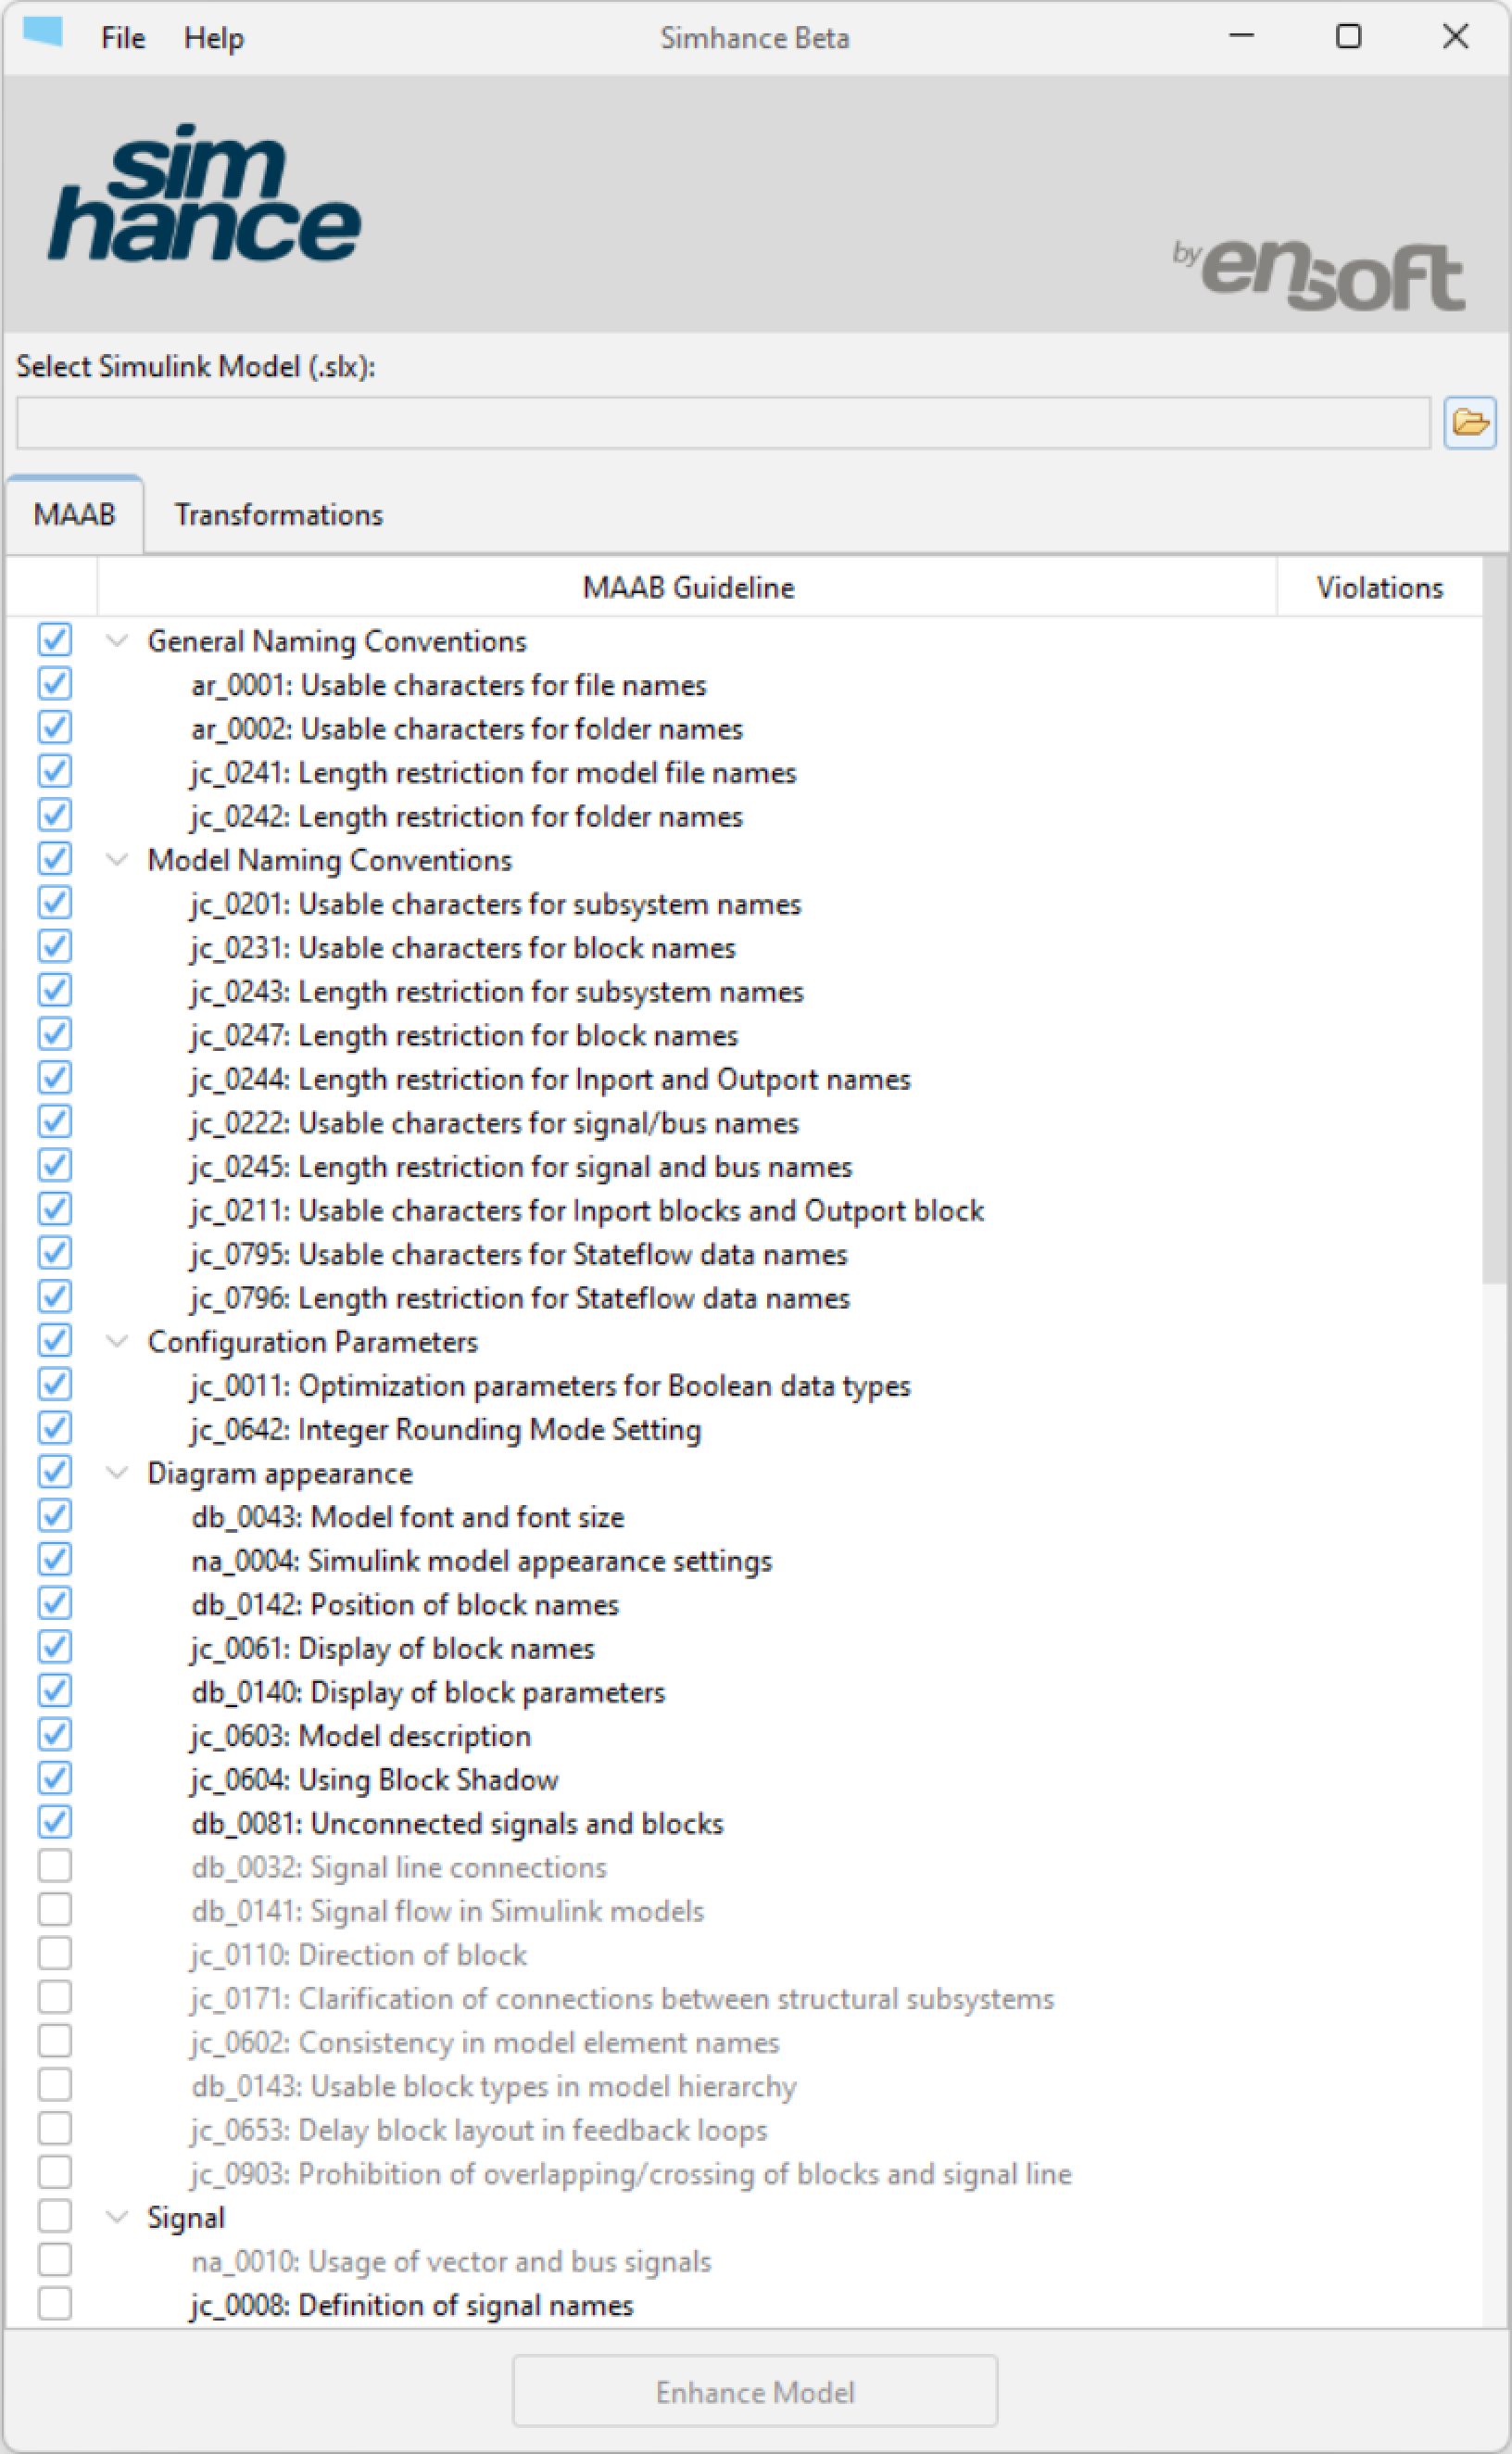The image size is (1512, 2454).
Task: Select 'na_0010: Usage of vector and bus signals'
Action: click(x=451, y=2262)
